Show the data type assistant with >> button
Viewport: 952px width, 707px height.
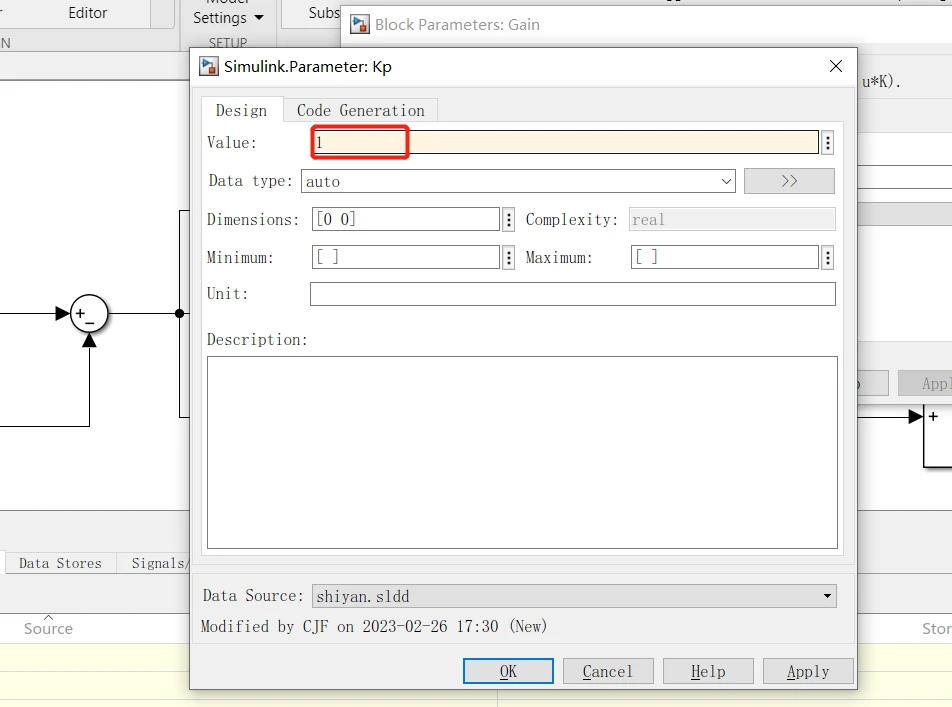pos(789,181)
